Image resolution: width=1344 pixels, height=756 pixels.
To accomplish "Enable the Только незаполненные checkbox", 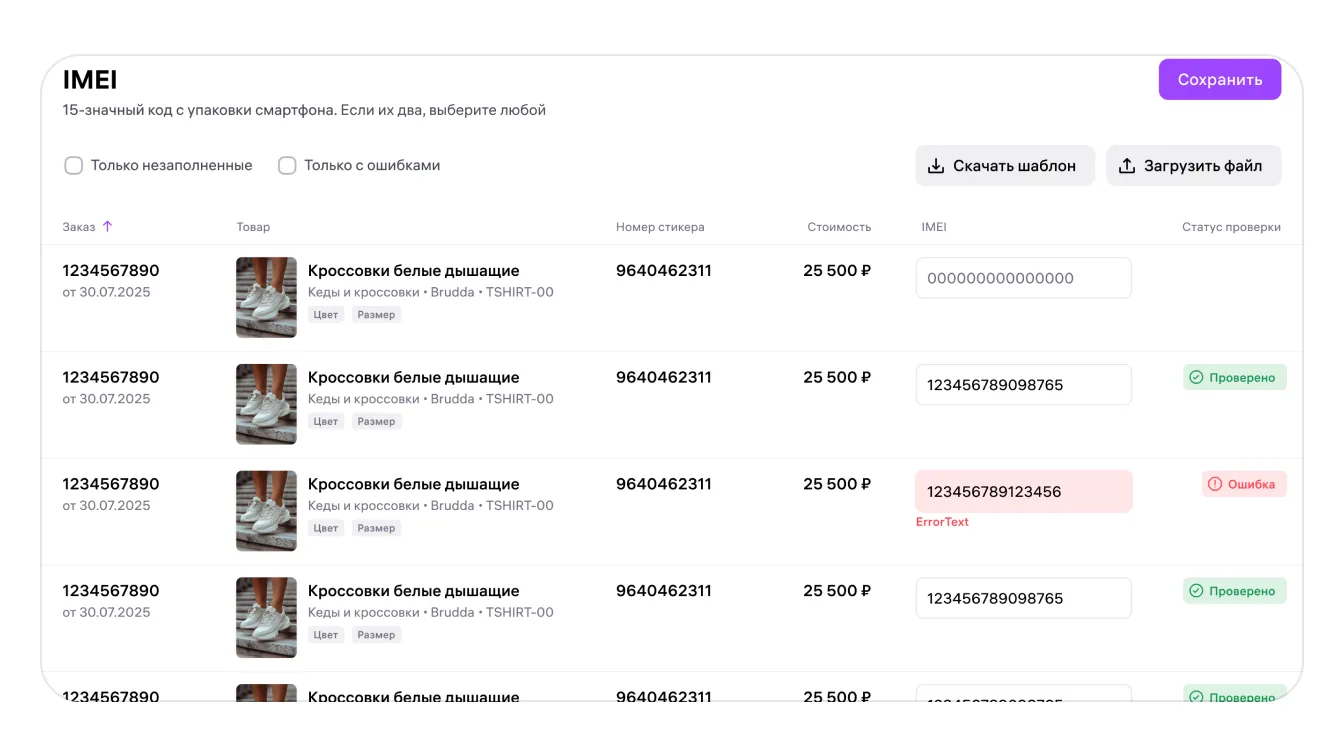I will click(74, 166).
